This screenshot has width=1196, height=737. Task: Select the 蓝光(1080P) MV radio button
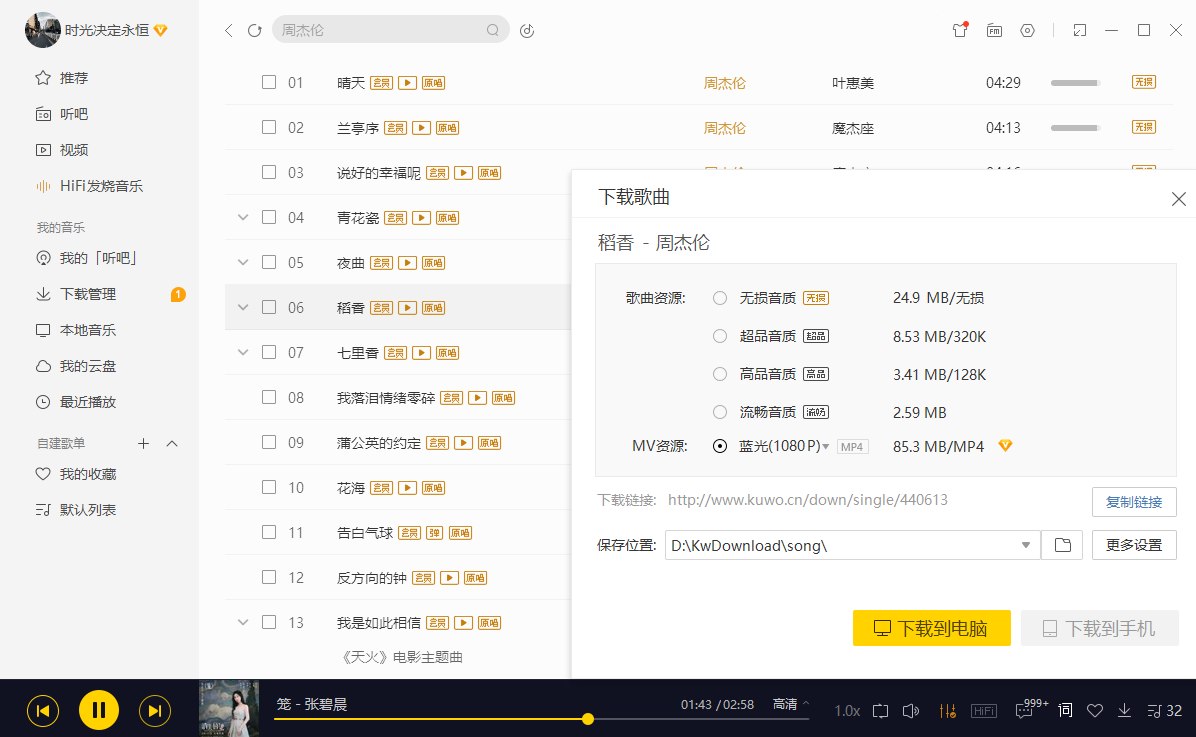point(719,446)
